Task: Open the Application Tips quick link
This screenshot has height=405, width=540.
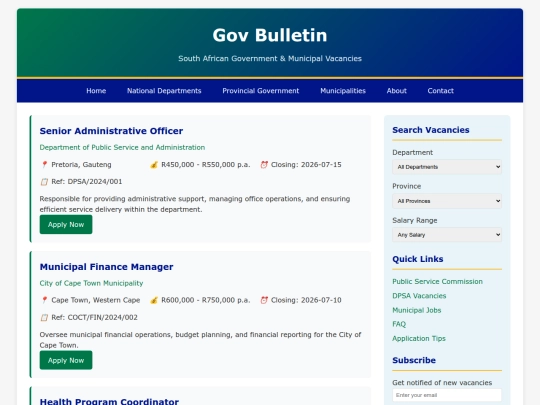Action: coord(419,339)
